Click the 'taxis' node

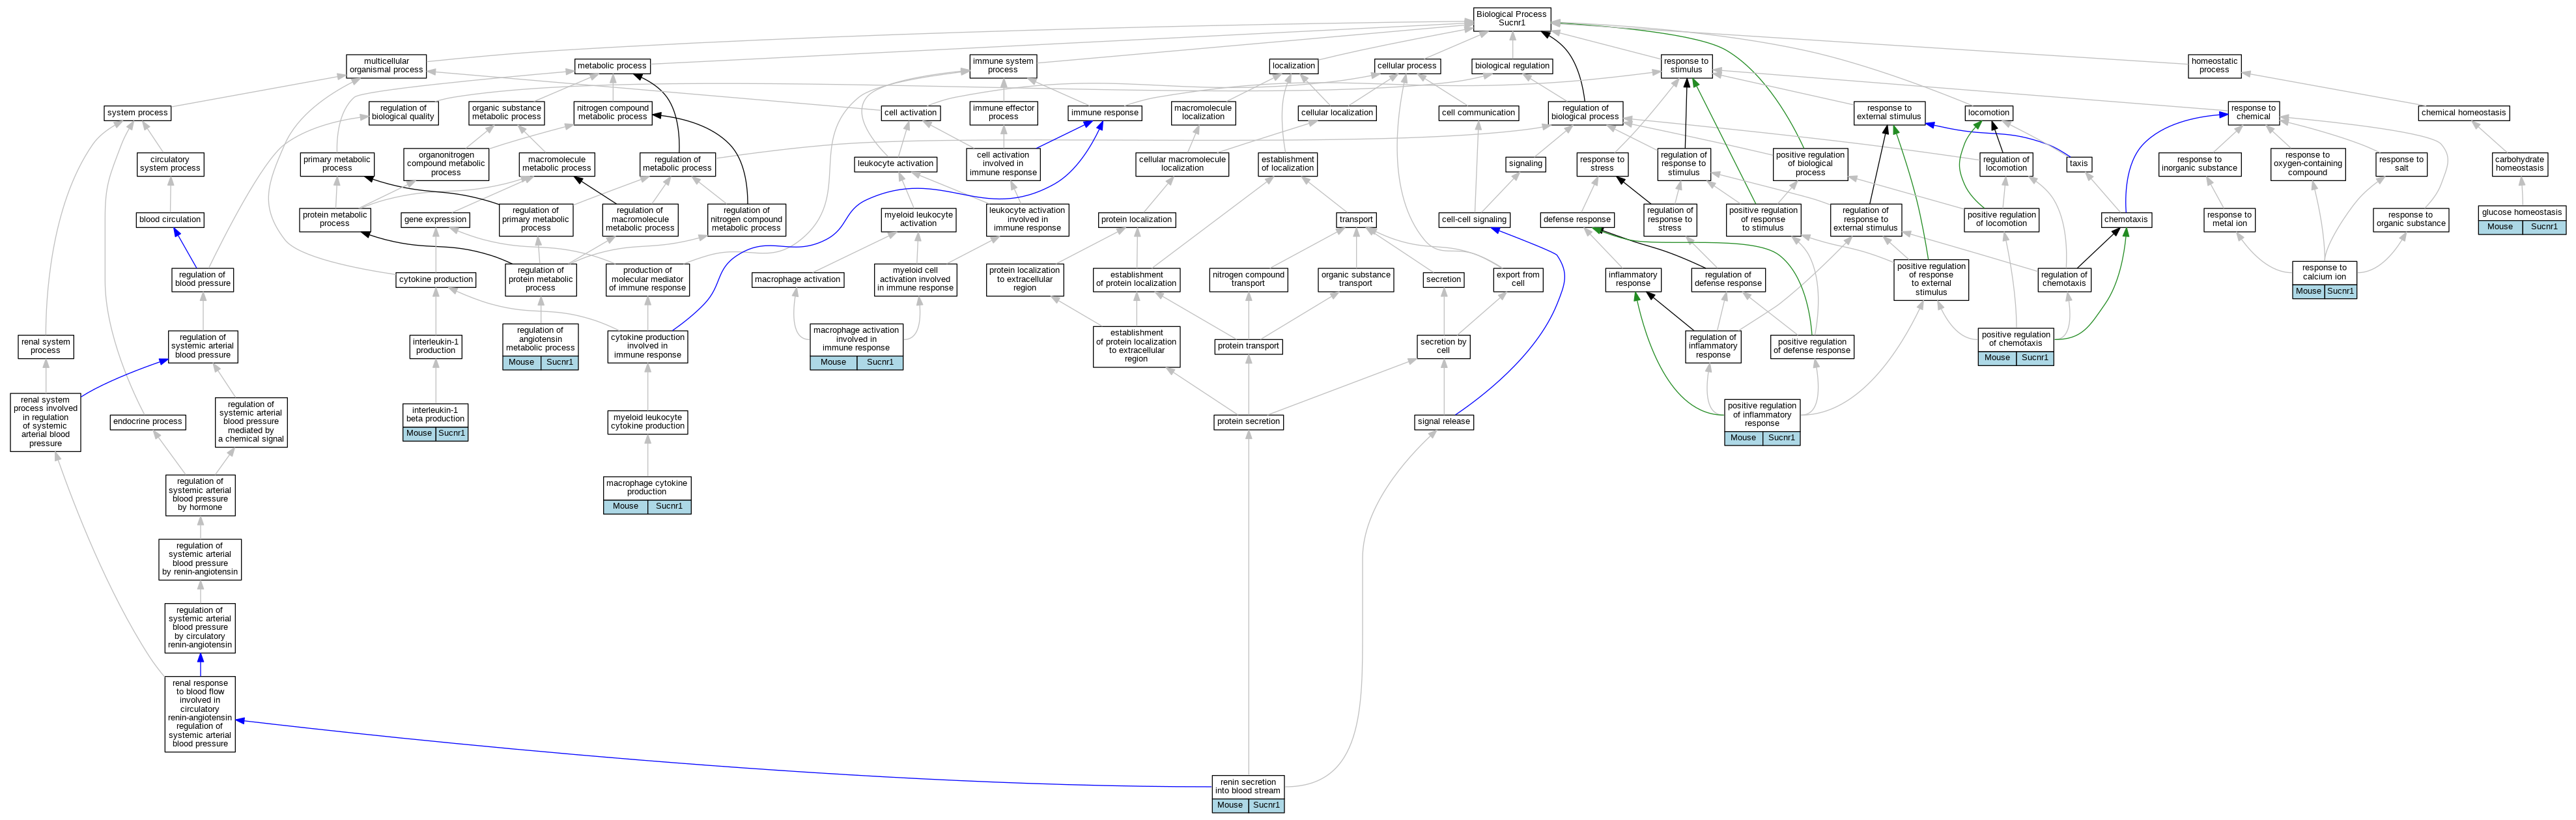pyautogui.click(x=2079, y=164)
